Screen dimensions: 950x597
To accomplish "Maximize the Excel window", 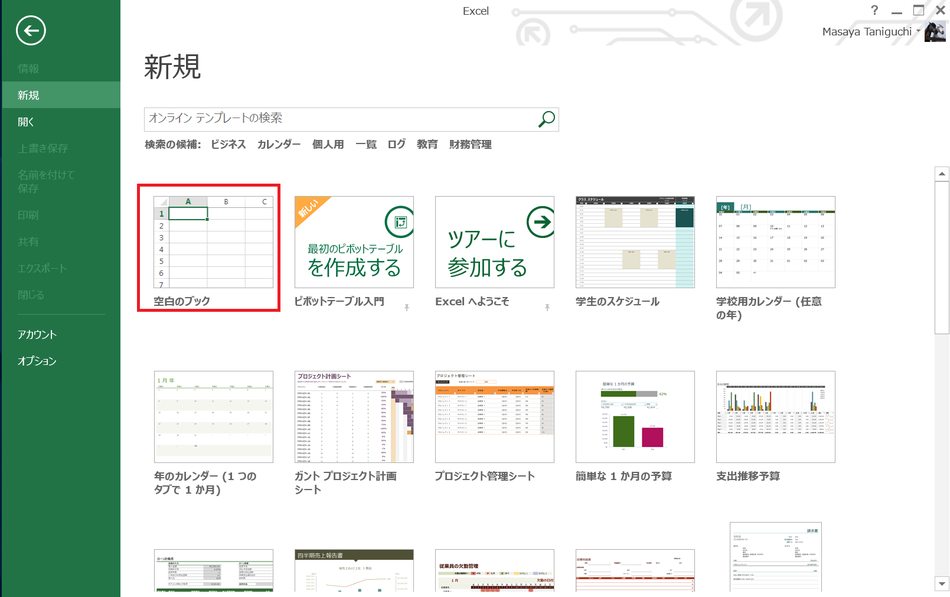I will [x=918, y=10].
